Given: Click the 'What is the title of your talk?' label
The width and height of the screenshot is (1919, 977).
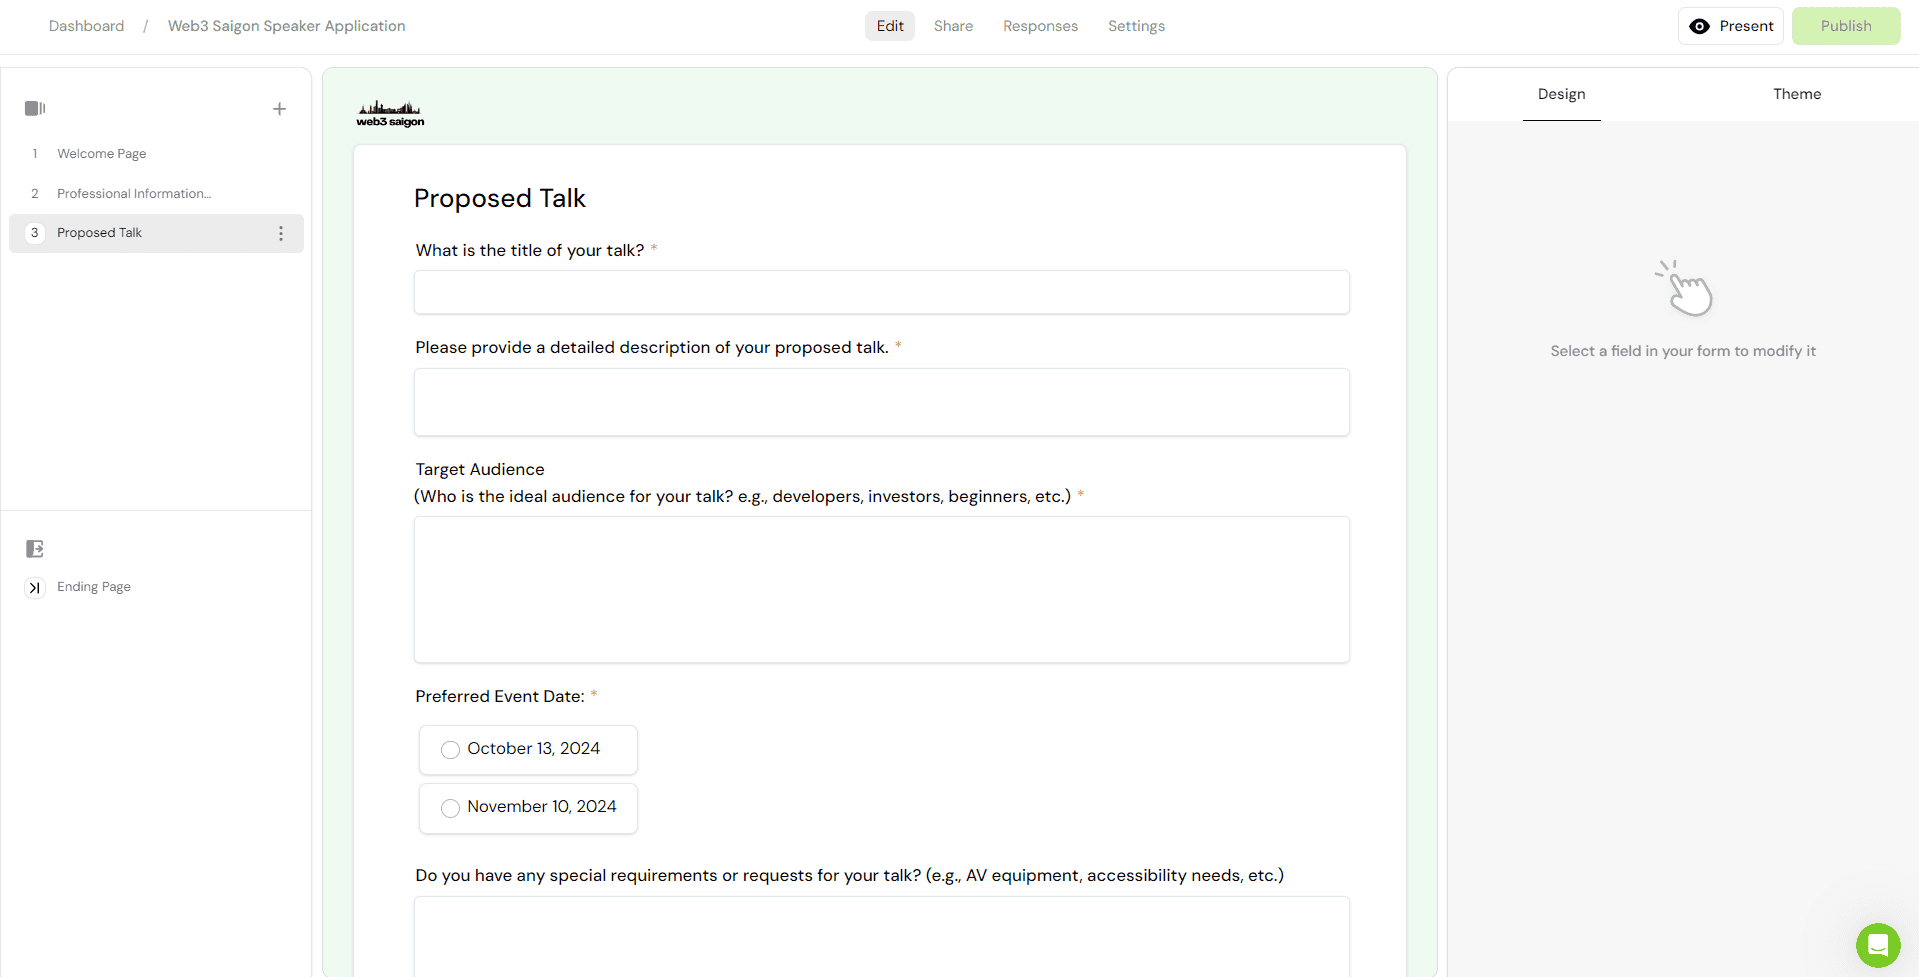Looking at the screenshot, I should (530, 251).
